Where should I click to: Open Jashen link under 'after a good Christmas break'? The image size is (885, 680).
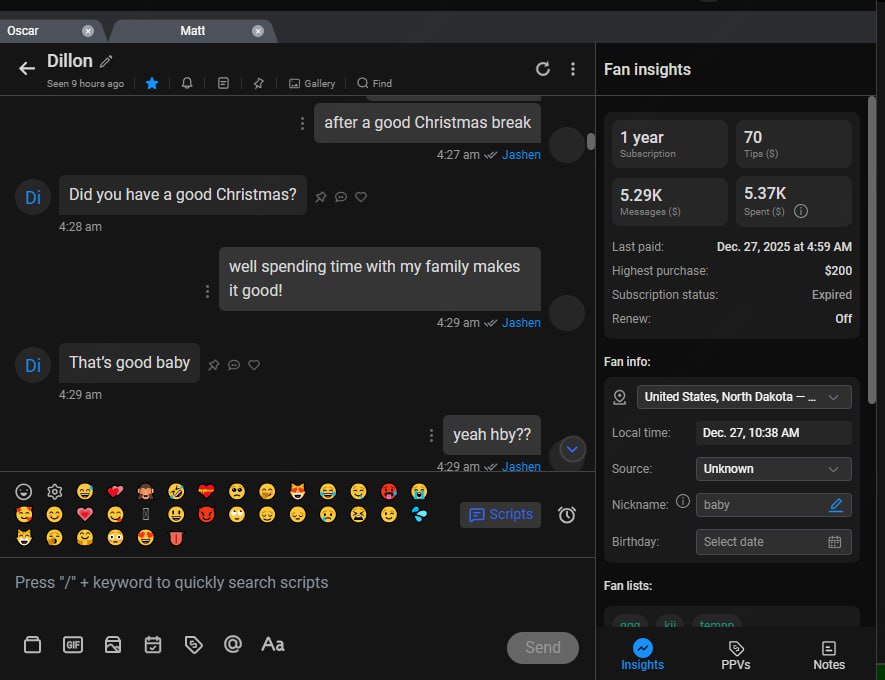coord(521,155)
